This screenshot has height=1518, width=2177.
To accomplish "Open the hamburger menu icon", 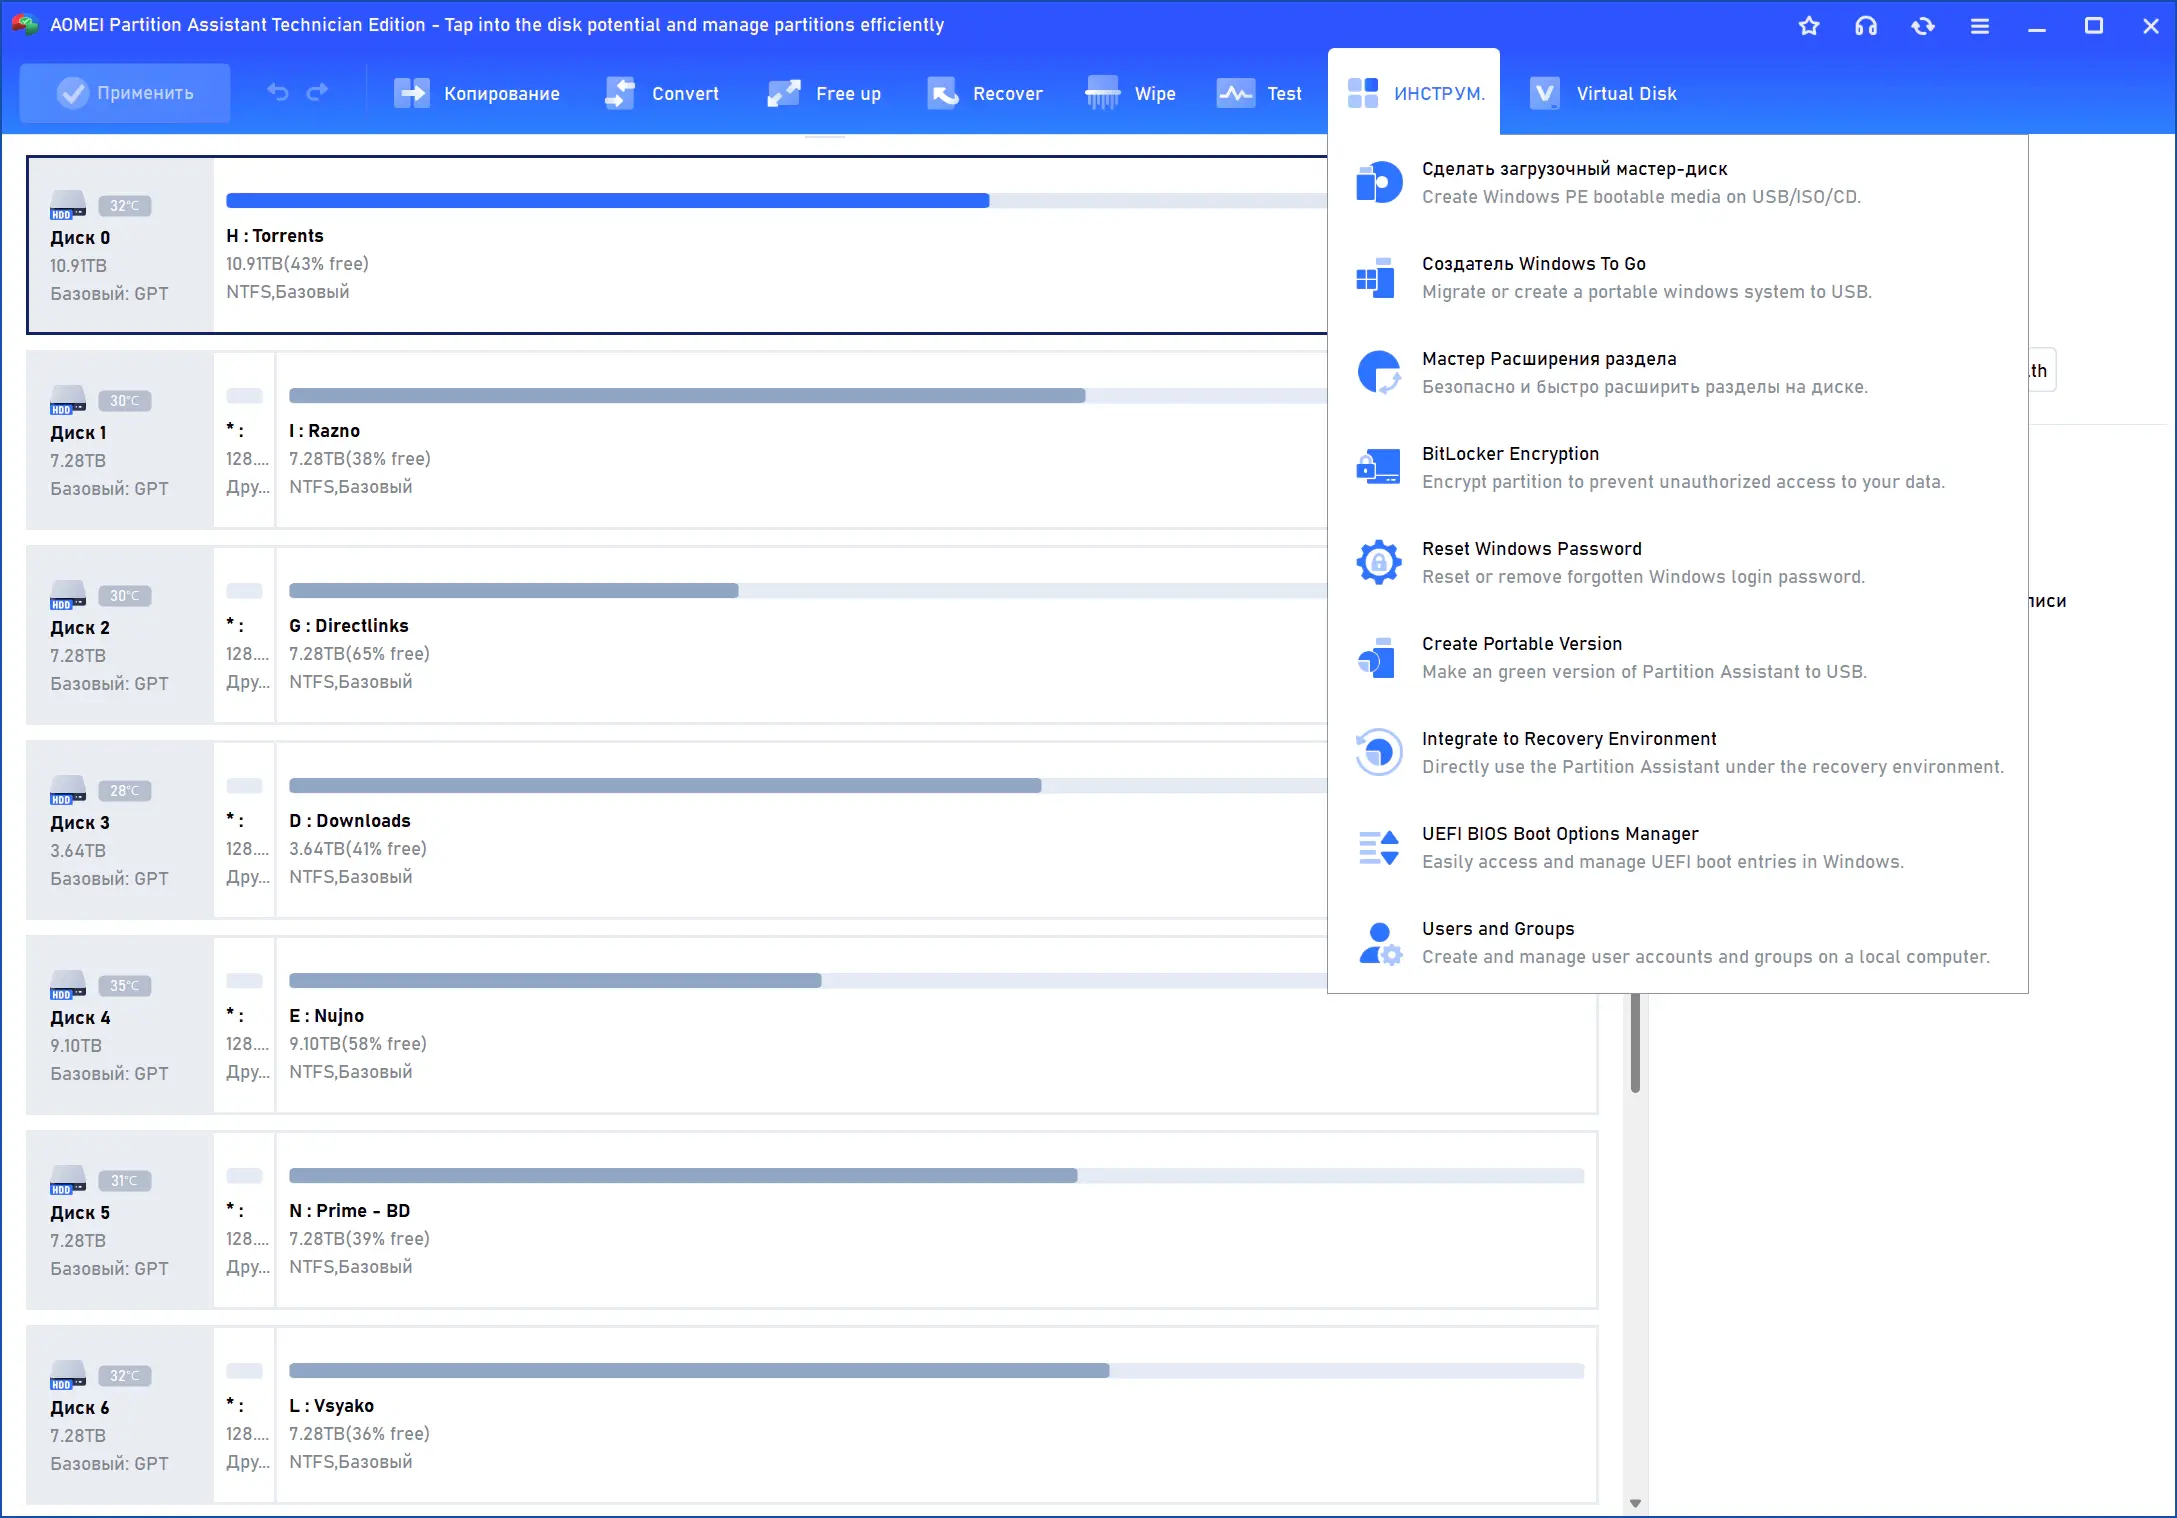I will click(x=1979, y=26).
